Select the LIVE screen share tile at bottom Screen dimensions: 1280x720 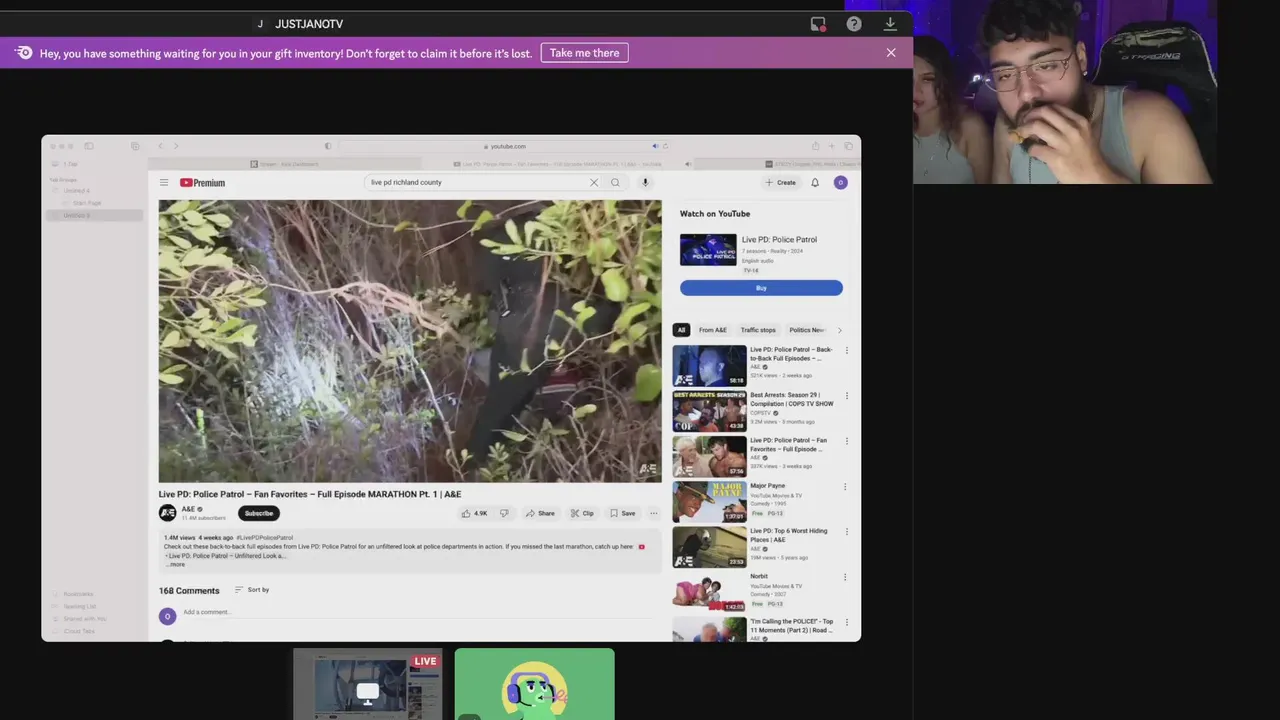click(x=367, y=684)
